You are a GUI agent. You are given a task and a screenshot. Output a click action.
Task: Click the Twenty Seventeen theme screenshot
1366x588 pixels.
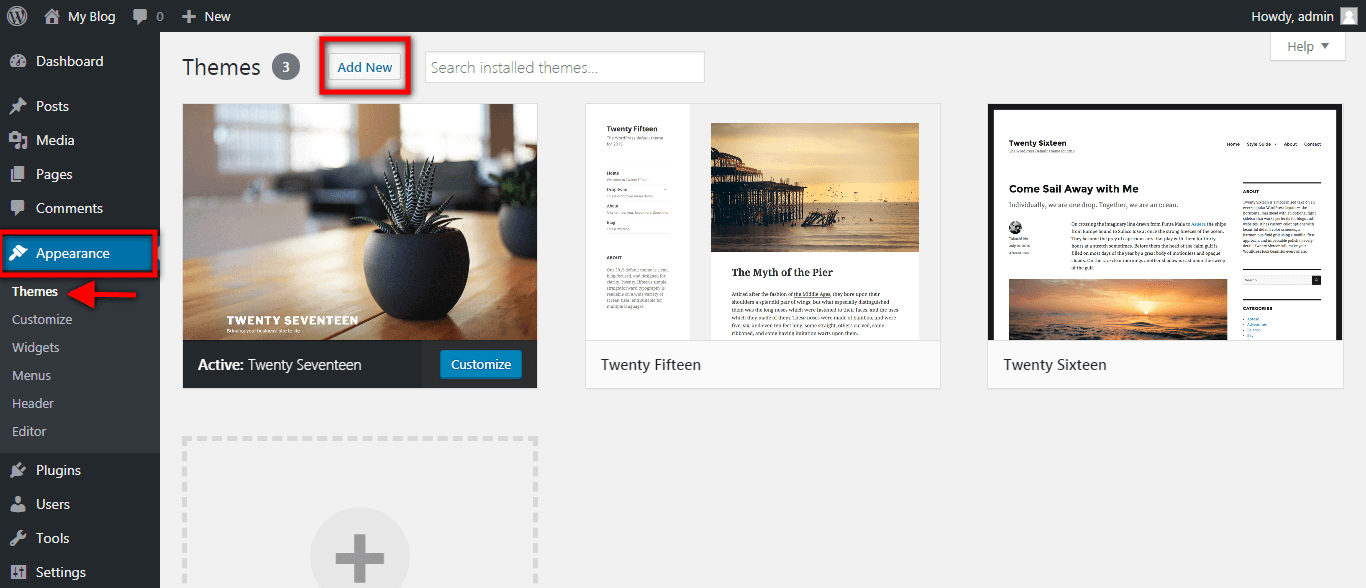point(360,222)
